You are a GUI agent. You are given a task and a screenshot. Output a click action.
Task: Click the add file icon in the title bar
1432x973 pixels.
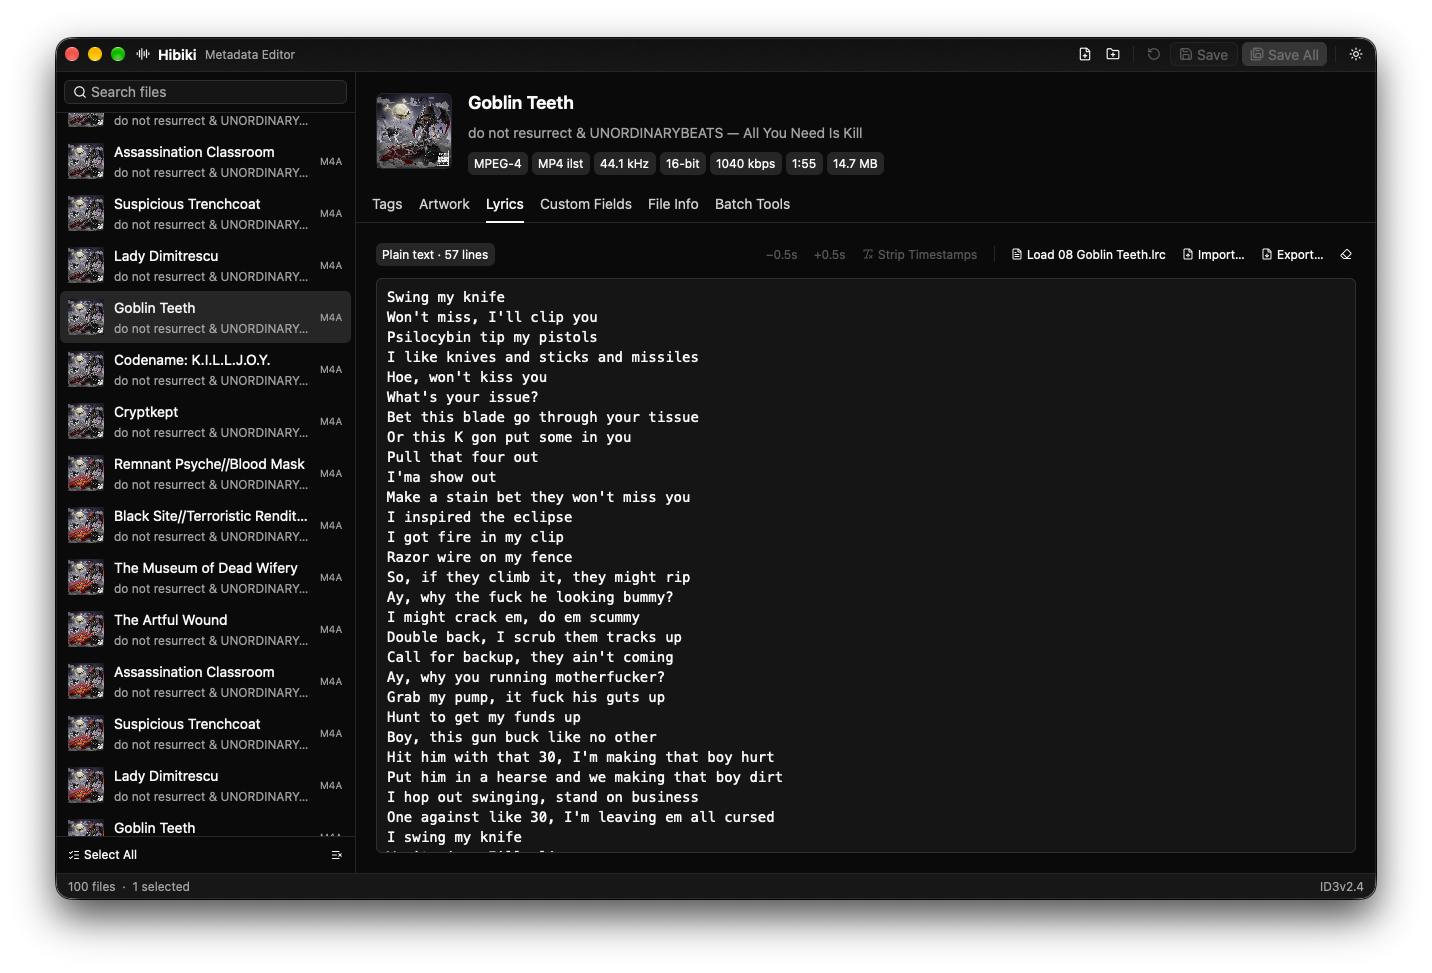click(x=1085, y=54)
